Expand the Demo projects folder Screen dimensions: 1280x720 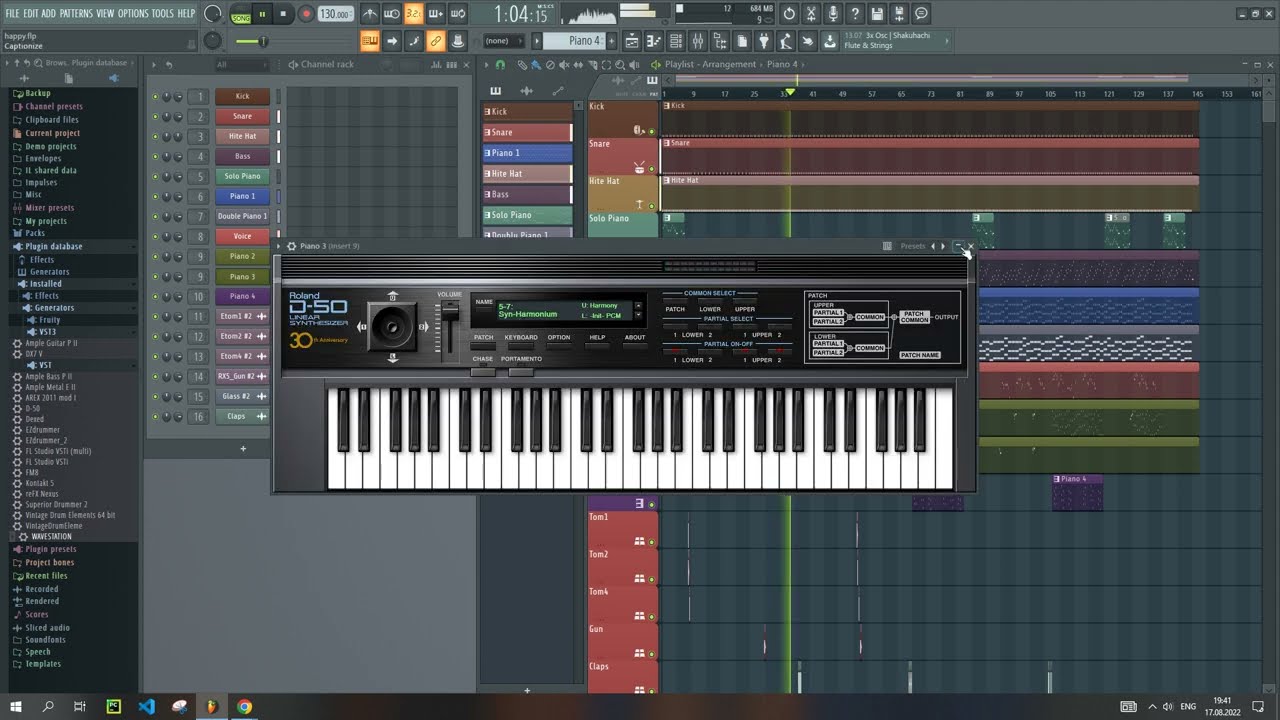coord(50,146)
